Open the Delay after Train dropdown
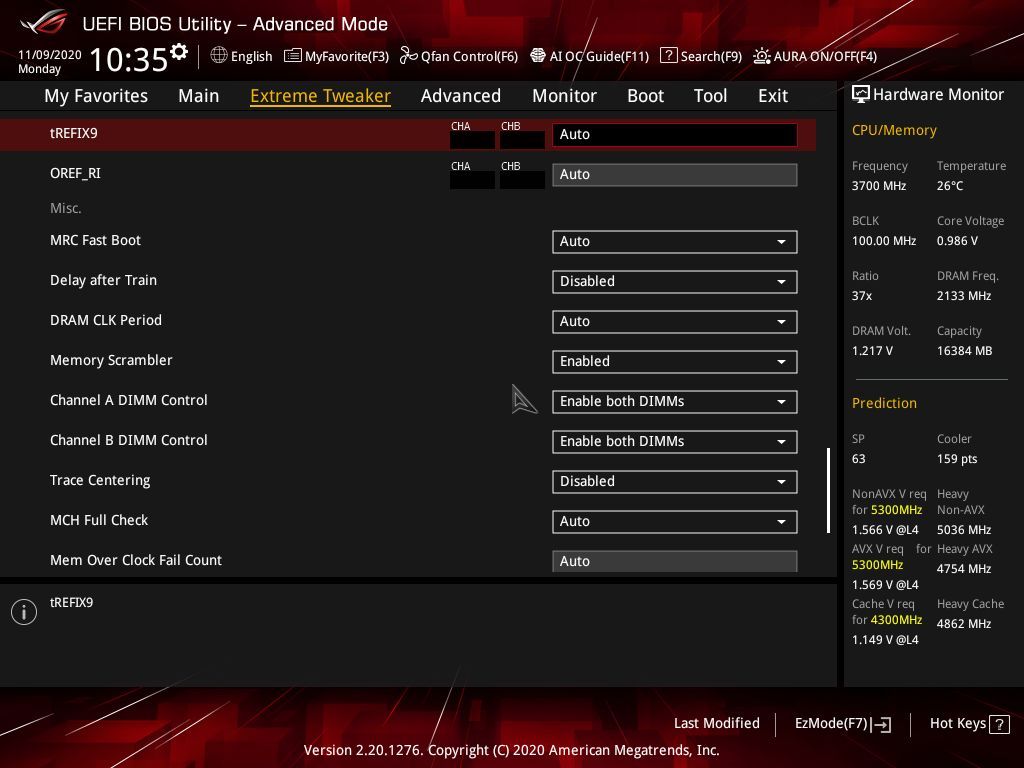 click(675, 281)
